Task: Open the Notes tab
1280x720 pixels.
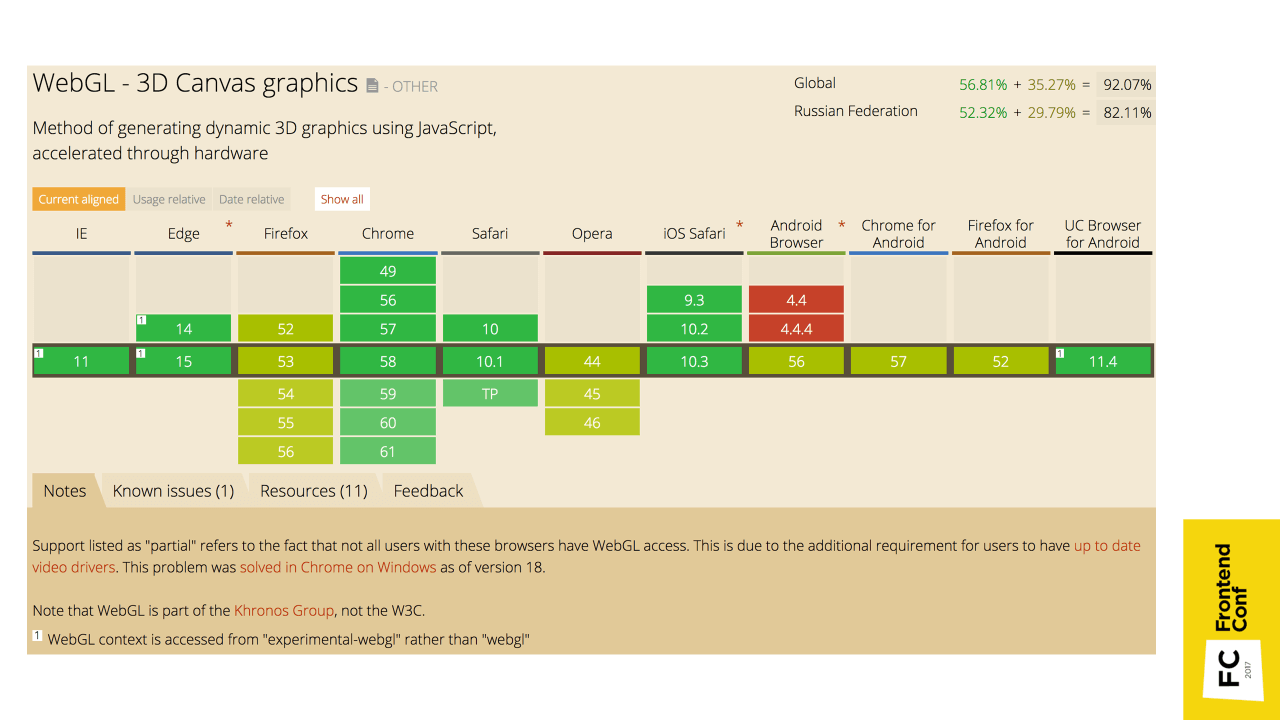Action: 65,491
